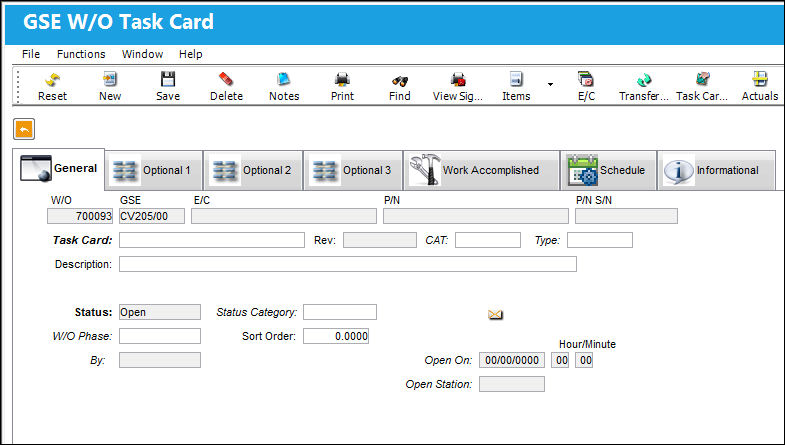The image size is (785, 445).
Task: Click the Description text field
Action: pos(348,264)
